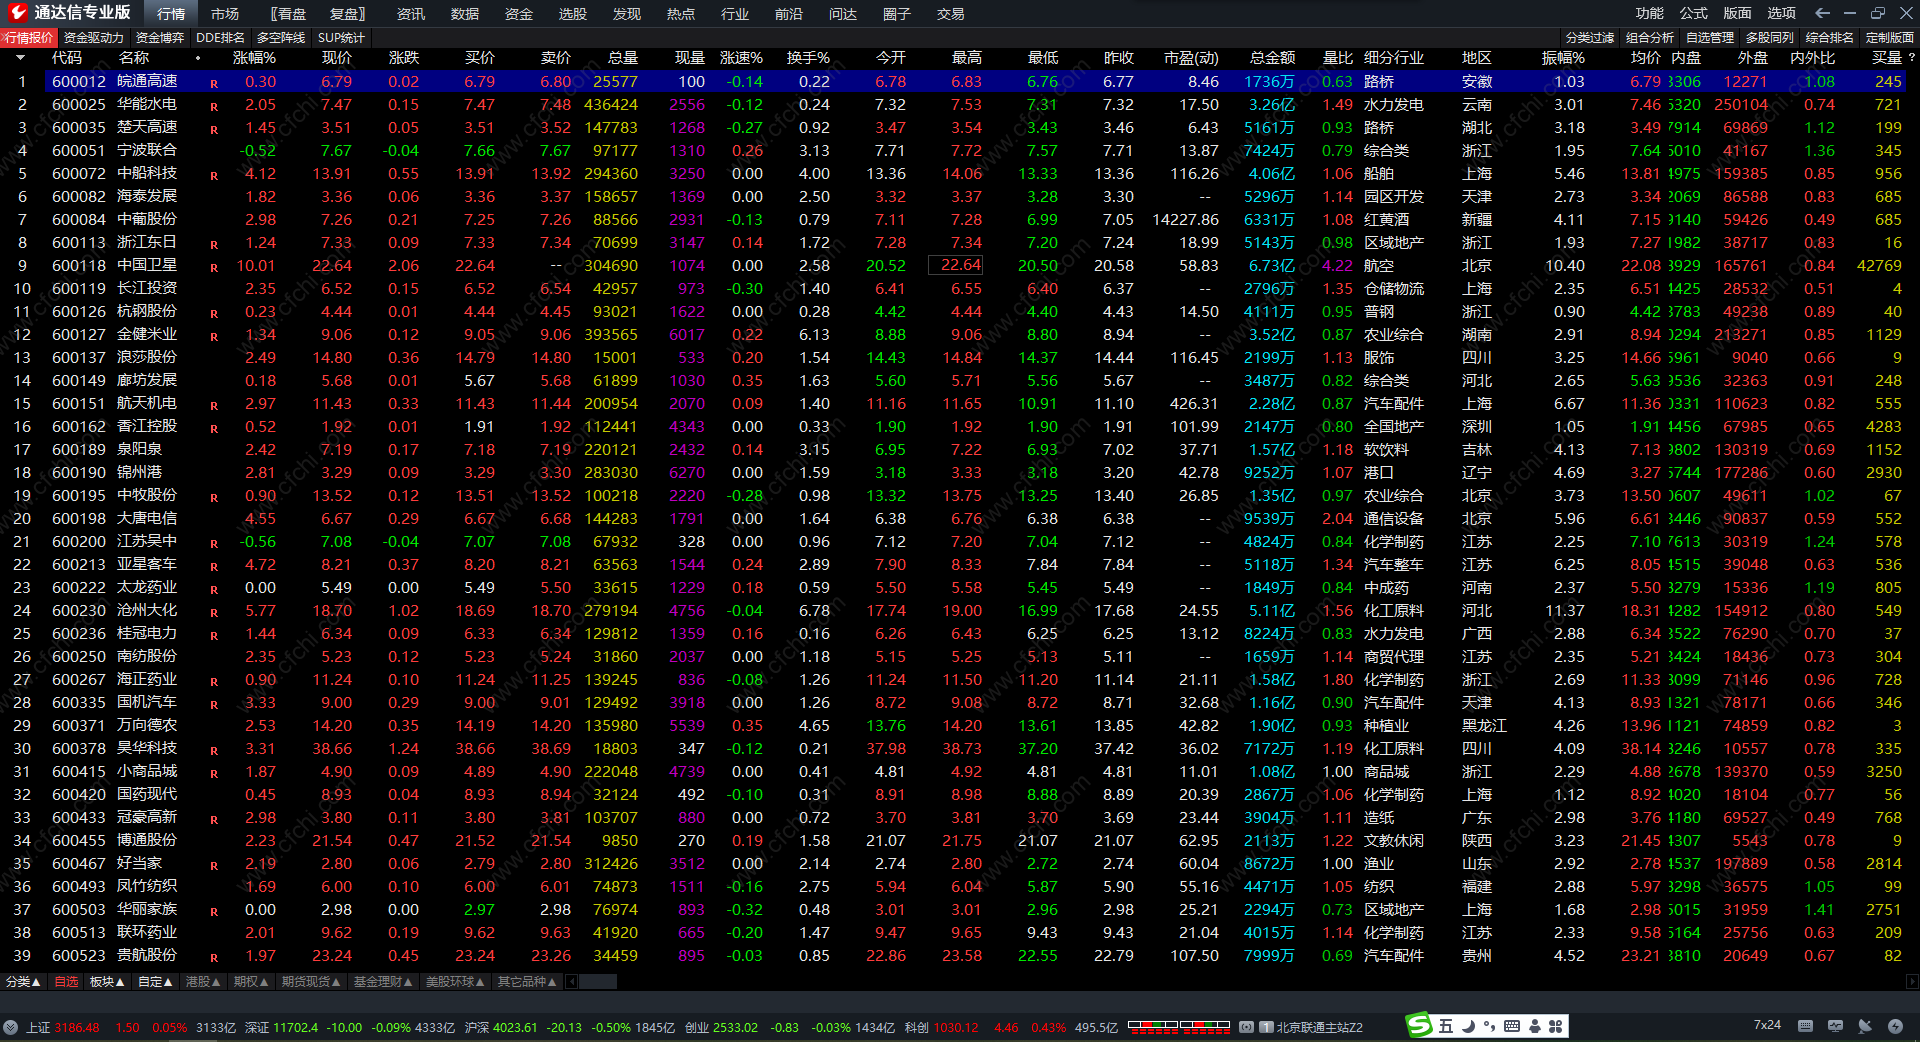The height and width of the screenshot is (1042, 1920).
Task: Click the 综合排名 button
Action: tap(1830, 38)
